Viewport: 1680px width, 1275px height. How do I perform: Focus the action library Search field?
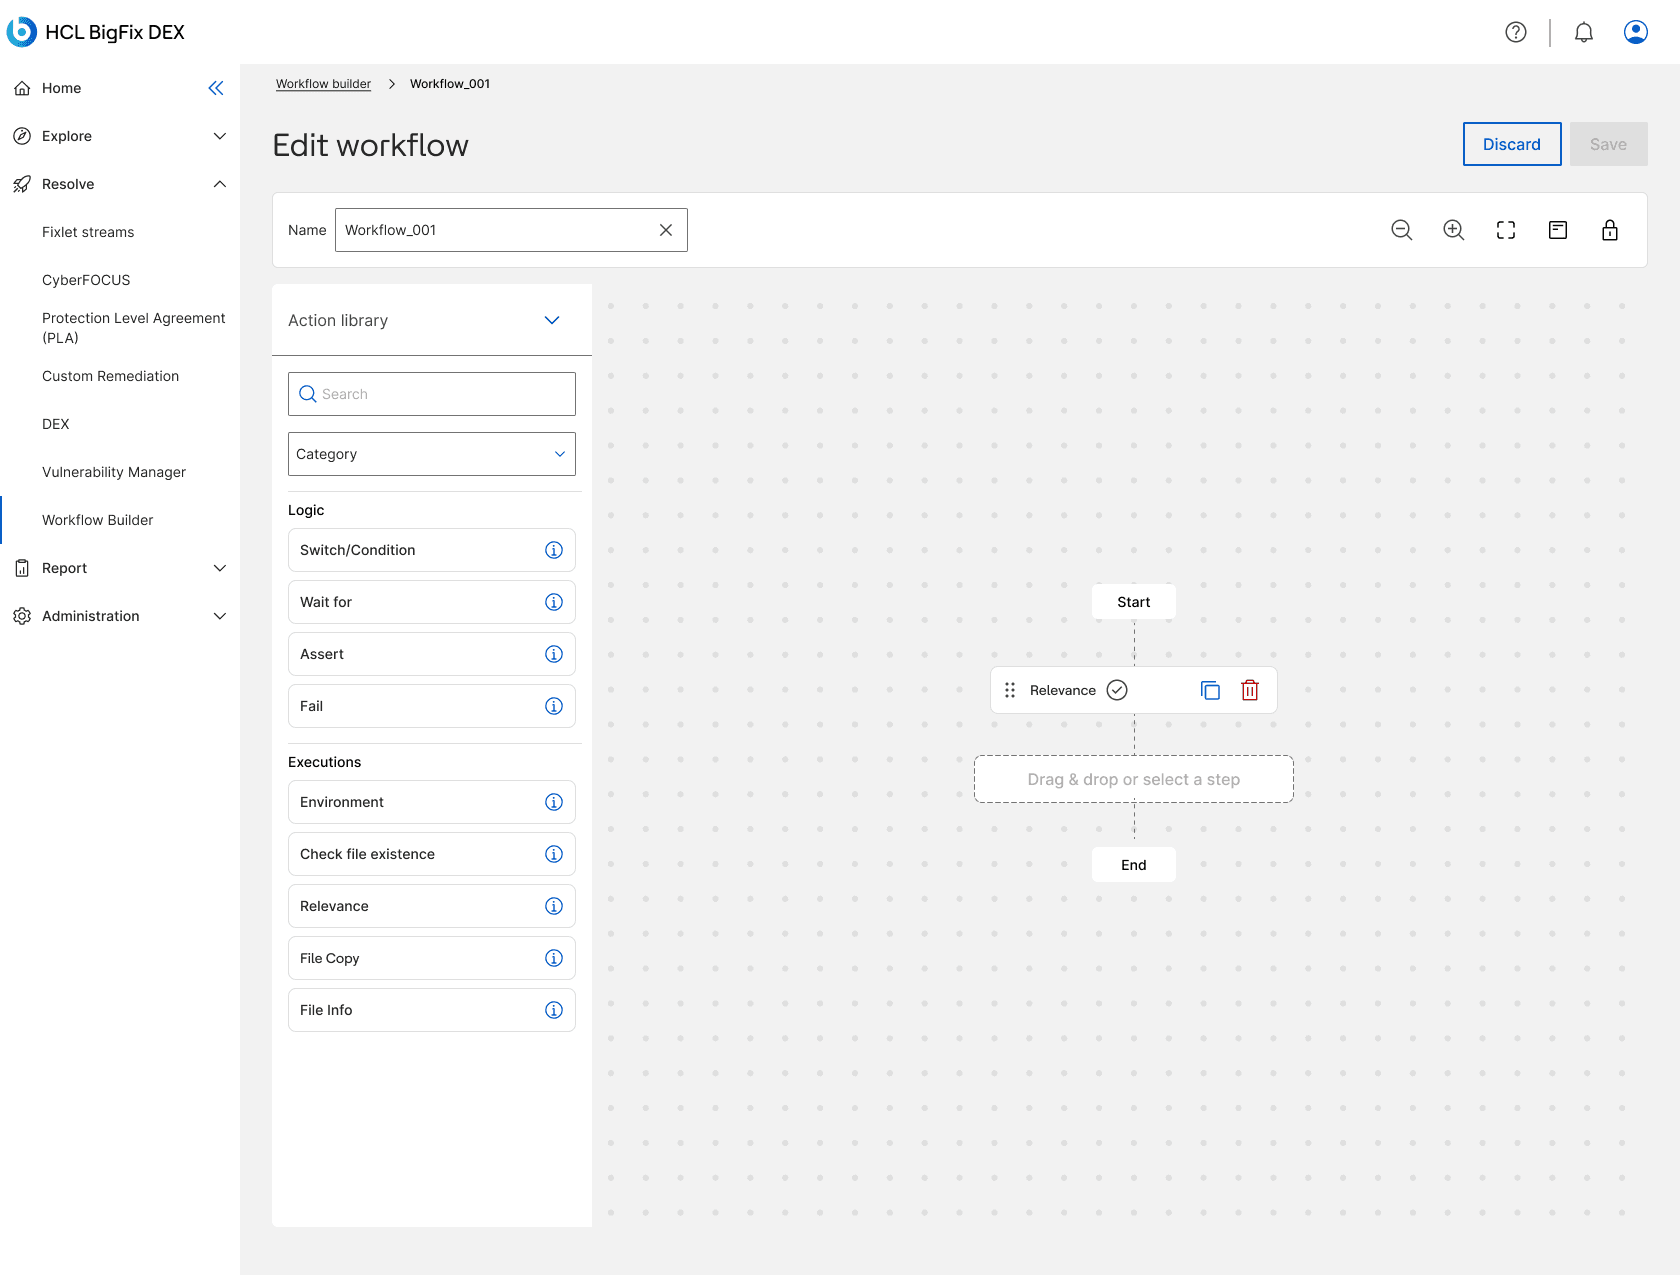click(432, 394)
